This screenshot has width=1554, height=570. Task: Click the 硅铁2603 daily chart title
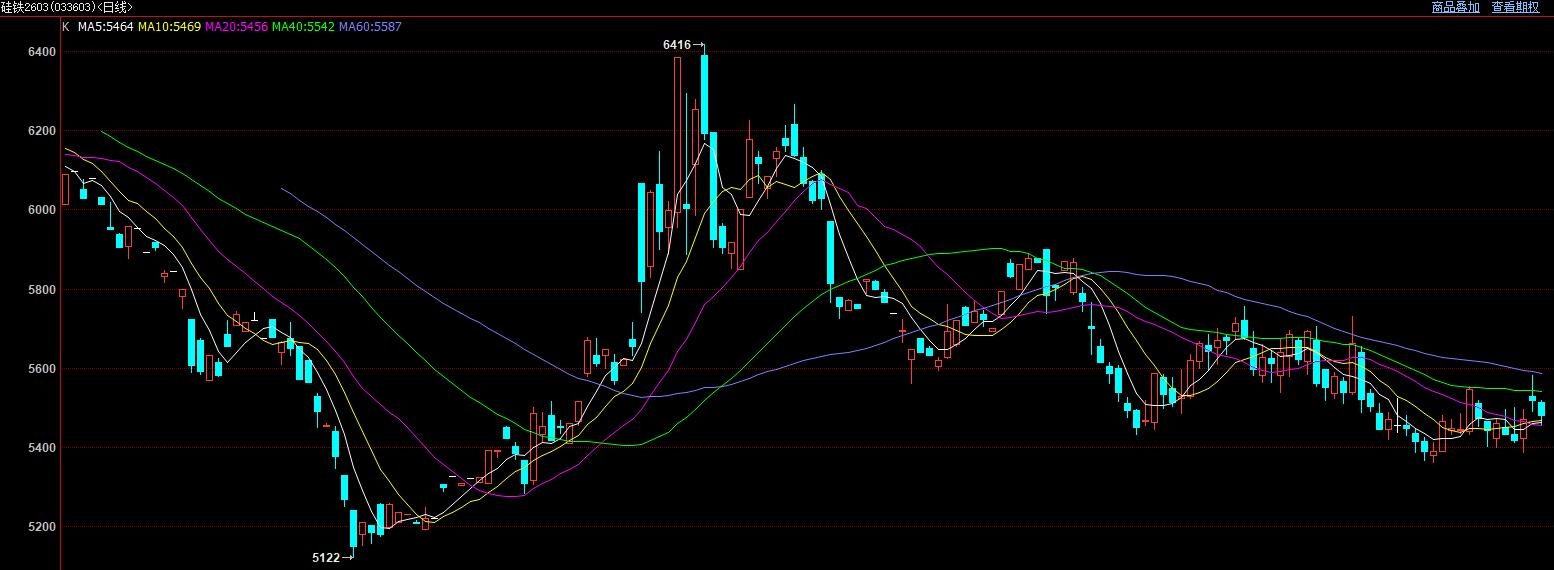(x=66, y=7)
